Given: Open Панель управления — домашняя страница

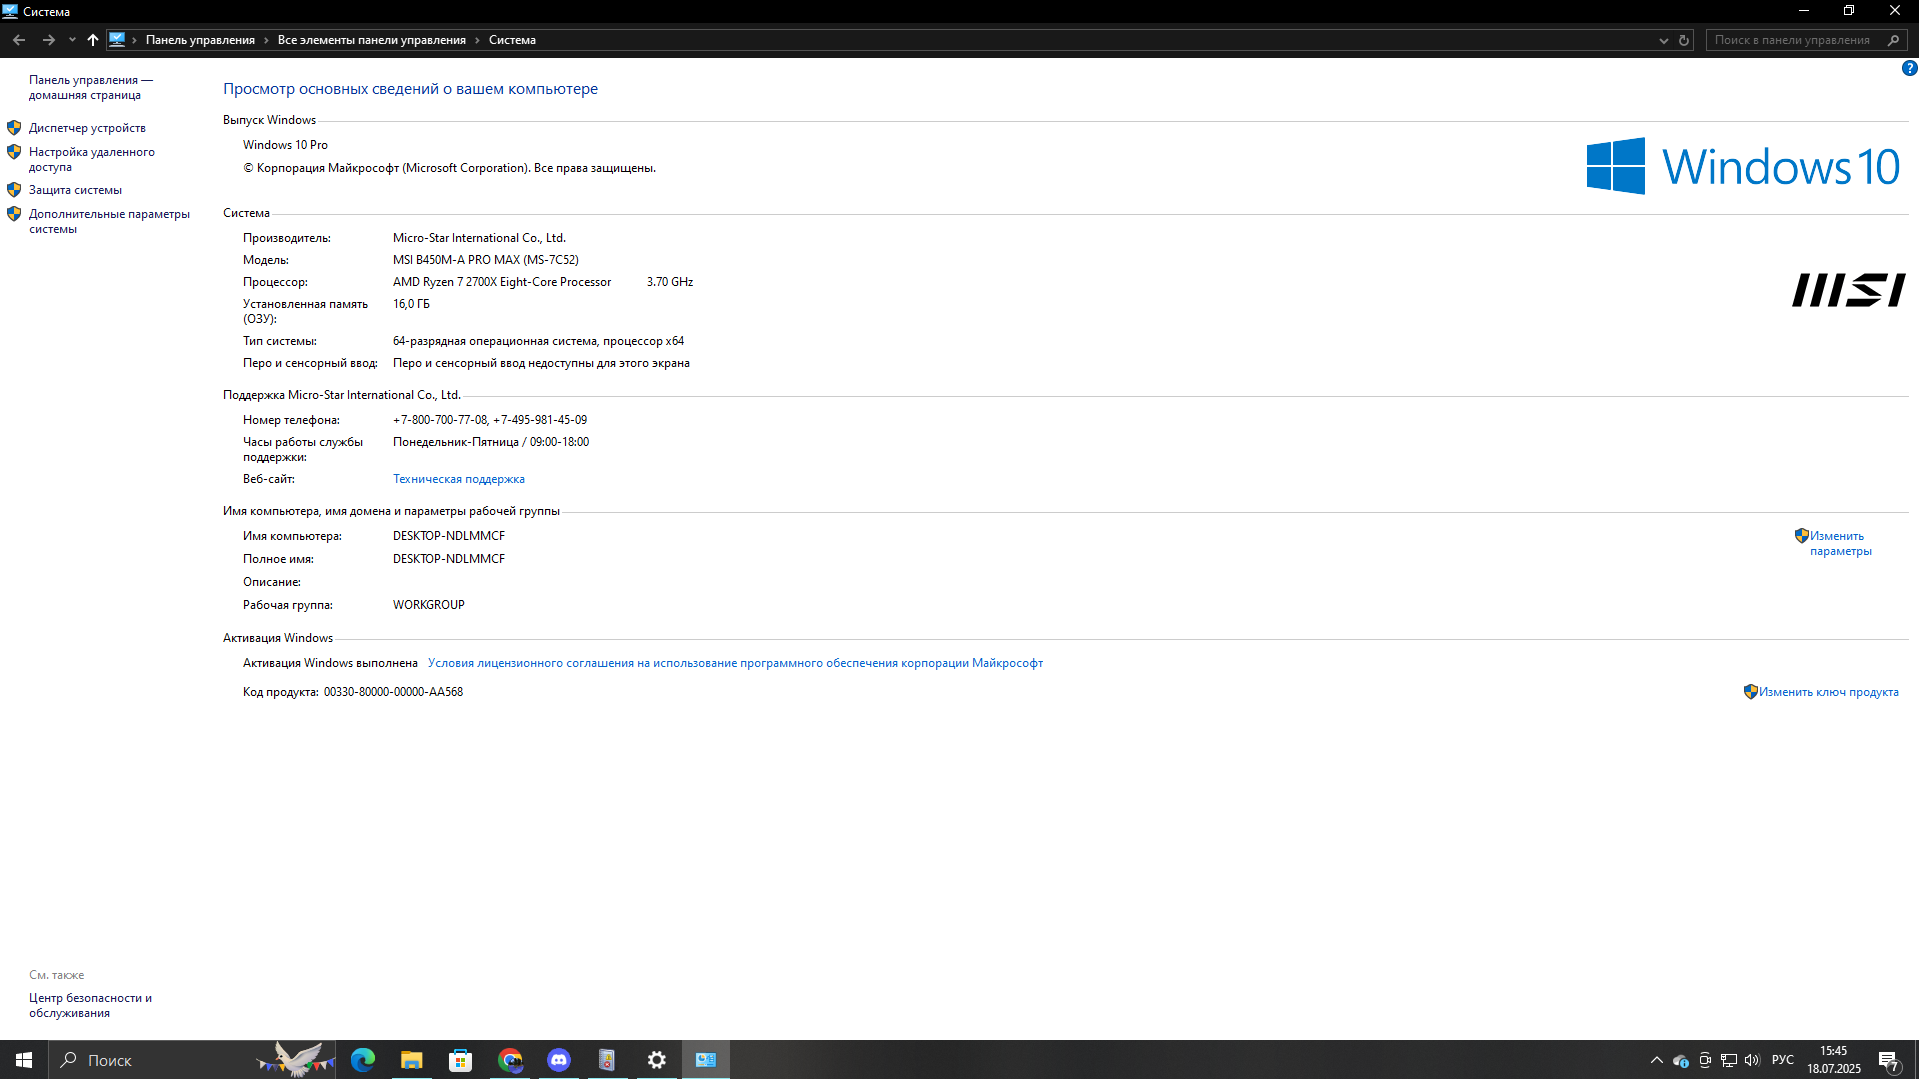Looking at the screenshot, I should (91, 87).
